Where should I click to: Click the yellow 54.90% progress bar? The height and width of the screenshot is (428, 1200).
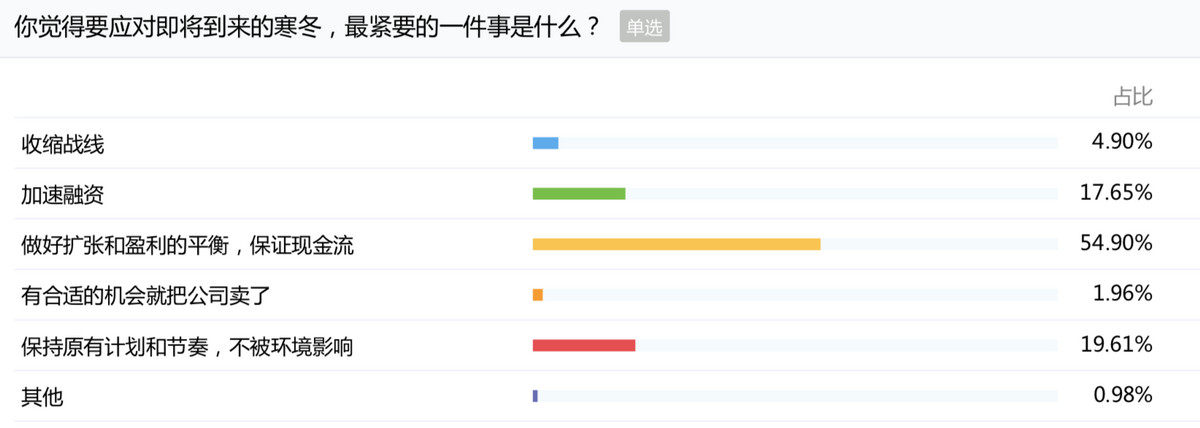[x=676, y=244]
